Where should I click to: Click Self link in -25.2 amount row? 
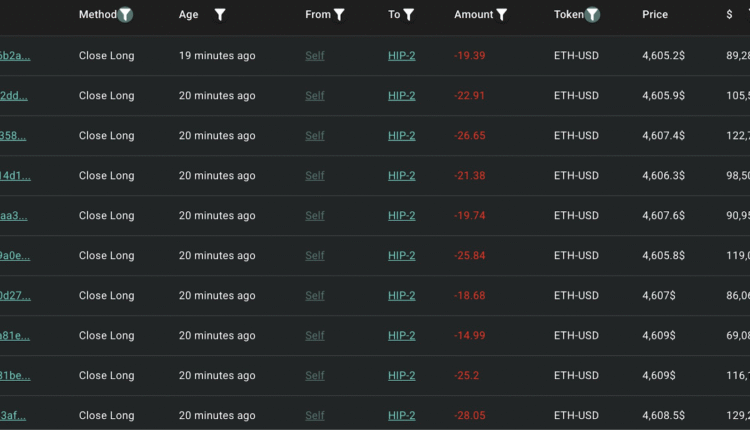(314, 376)
